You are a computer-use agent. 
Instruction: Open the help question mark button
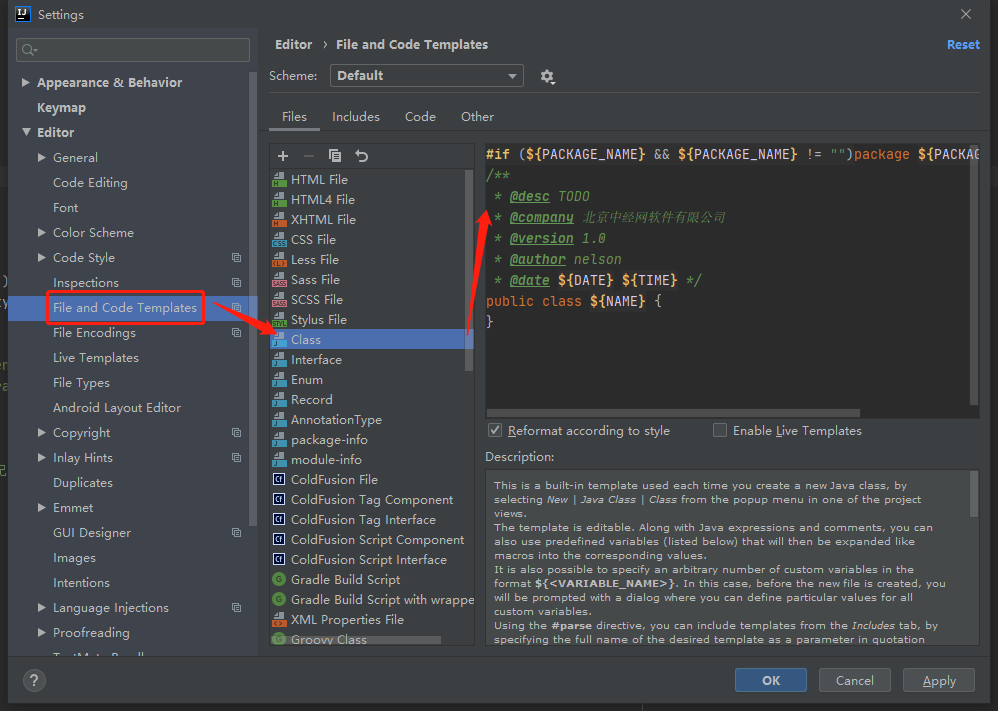point(34,680)
